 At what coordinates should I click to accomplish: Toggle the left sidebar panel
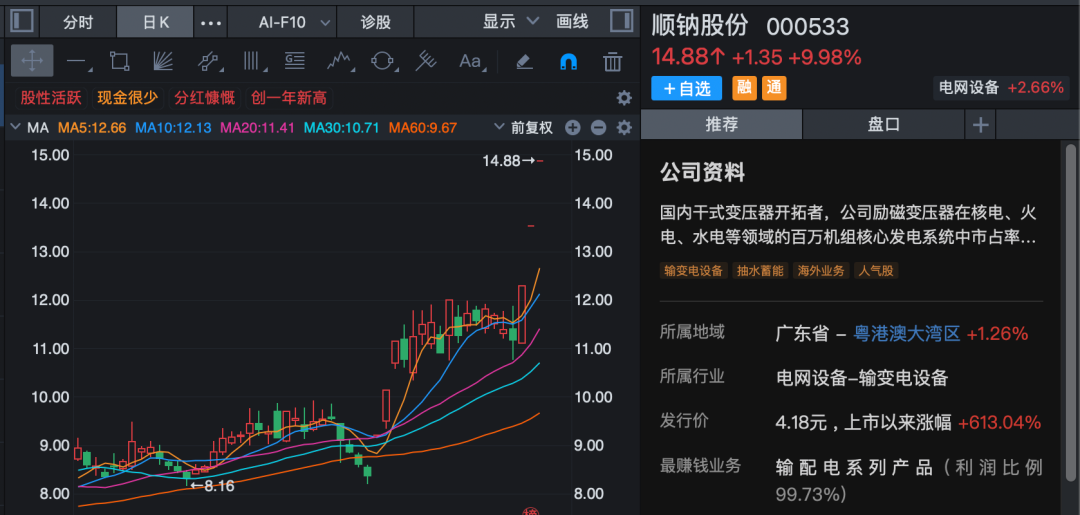click(x=21, y=21)
